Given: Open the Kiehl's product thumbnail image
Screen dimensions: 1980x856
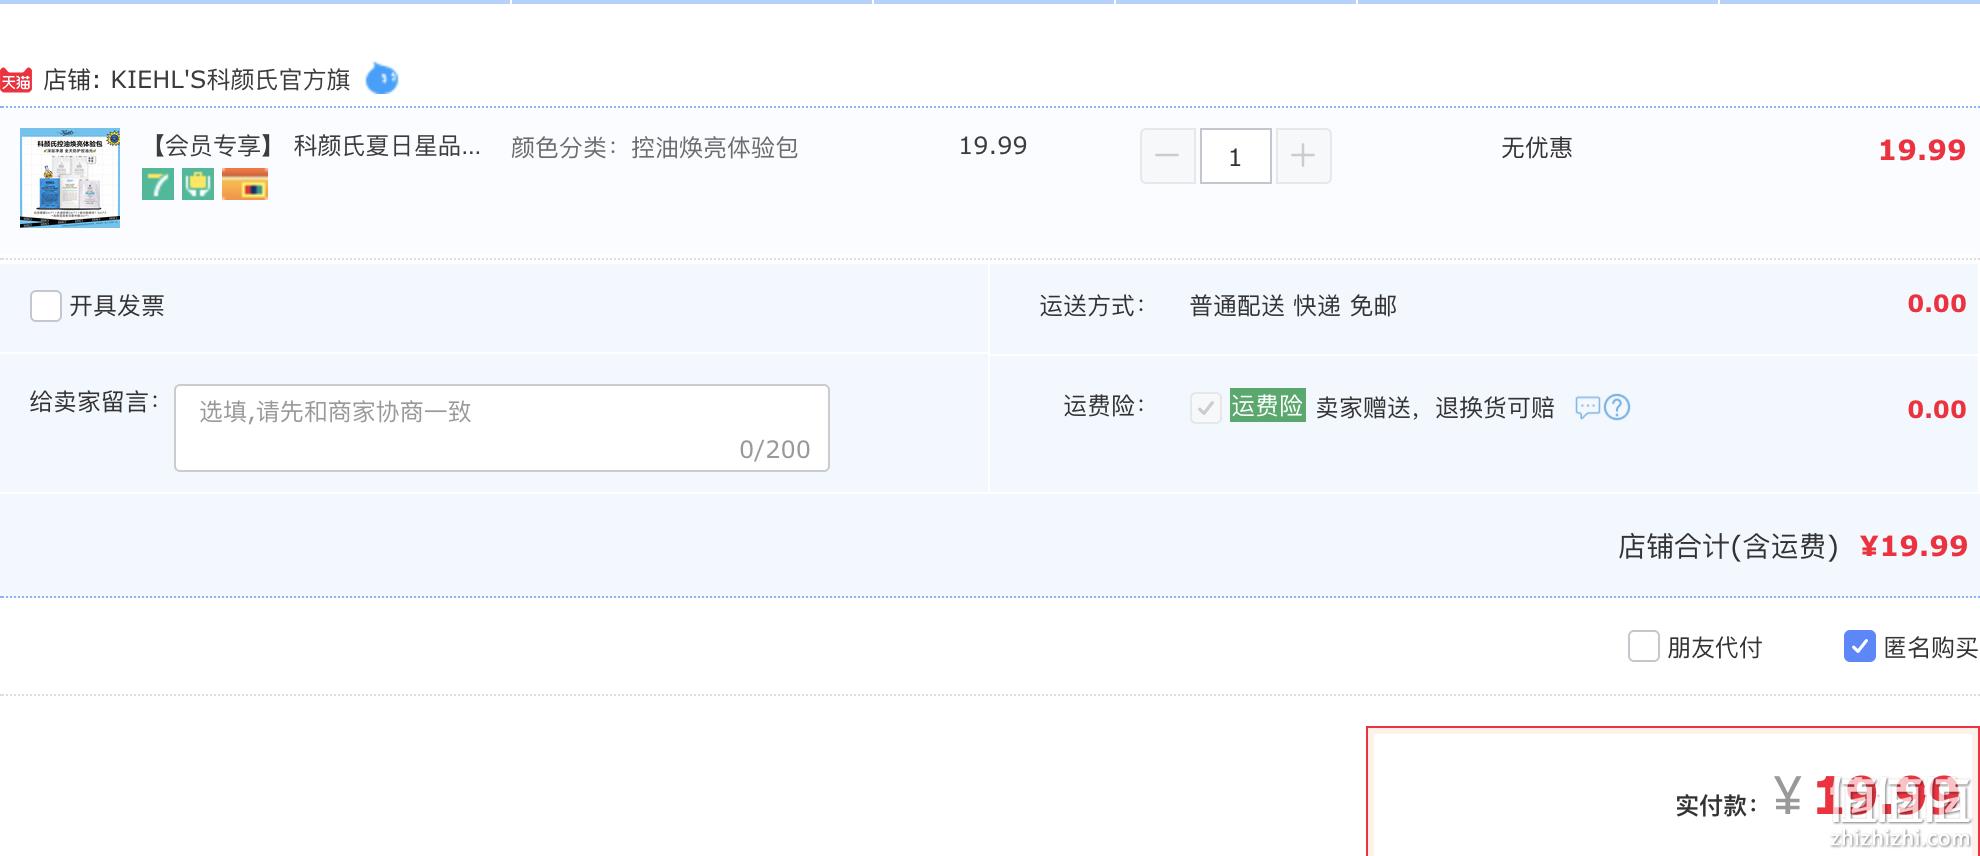Looking at the screenshot, I should pos(70,177).
